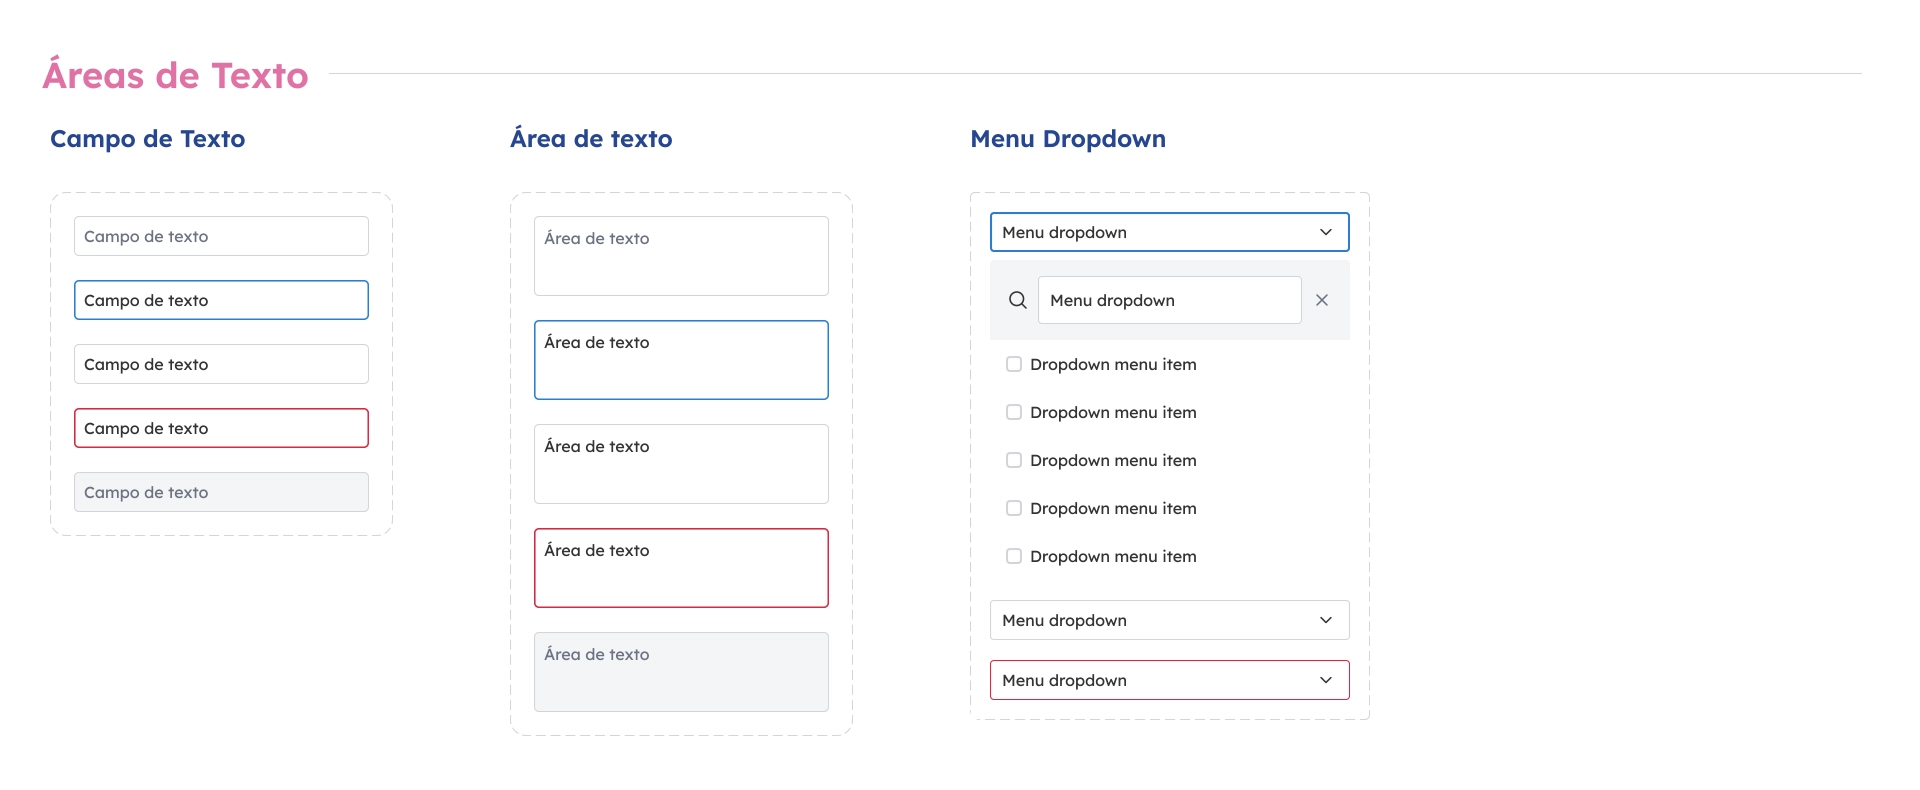Tick the fourth Dropdown menu item checkbox
Screen dimensions: 1920x790
pyautogui.click(x=1014, y=508)
